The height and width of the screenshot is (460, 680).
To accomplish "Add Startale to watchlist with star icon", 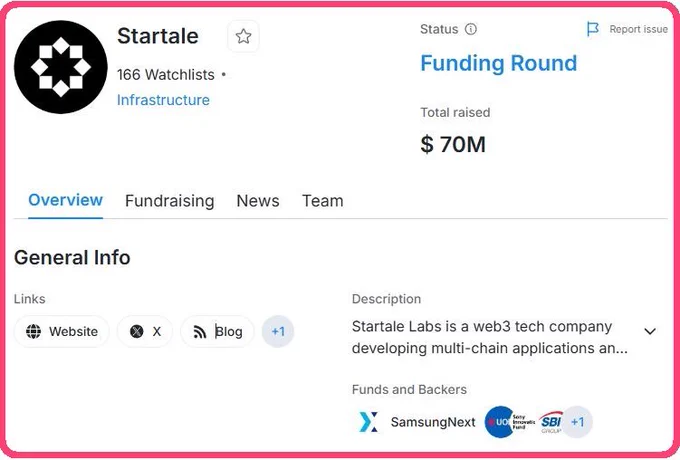I will pos(243,36).
